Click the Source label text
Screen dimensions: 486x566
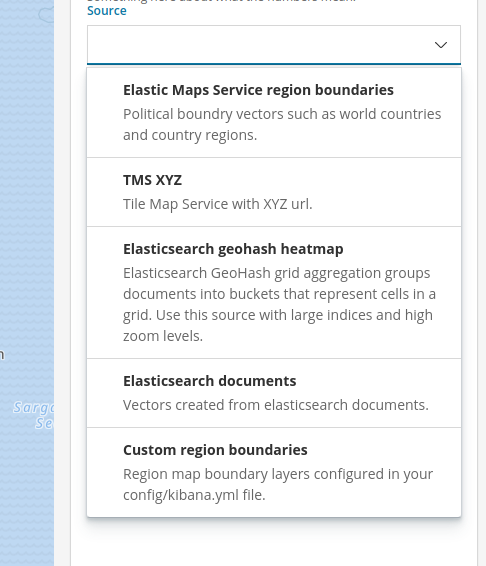(107, 11)
